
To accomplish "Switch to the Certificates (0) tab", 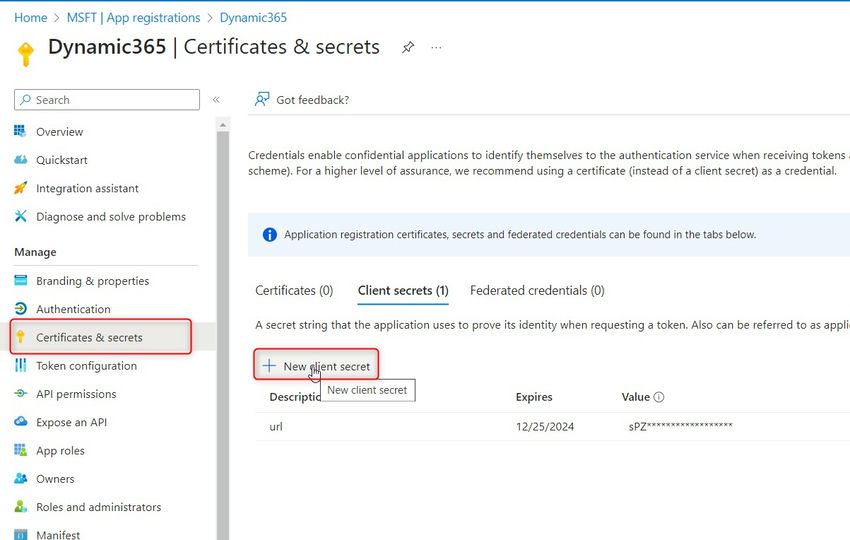I will pos(294,291).
